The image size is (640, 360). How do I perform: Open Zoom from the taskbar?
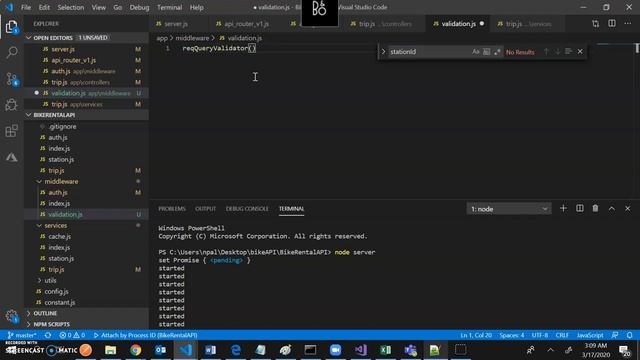pos(336,350)
